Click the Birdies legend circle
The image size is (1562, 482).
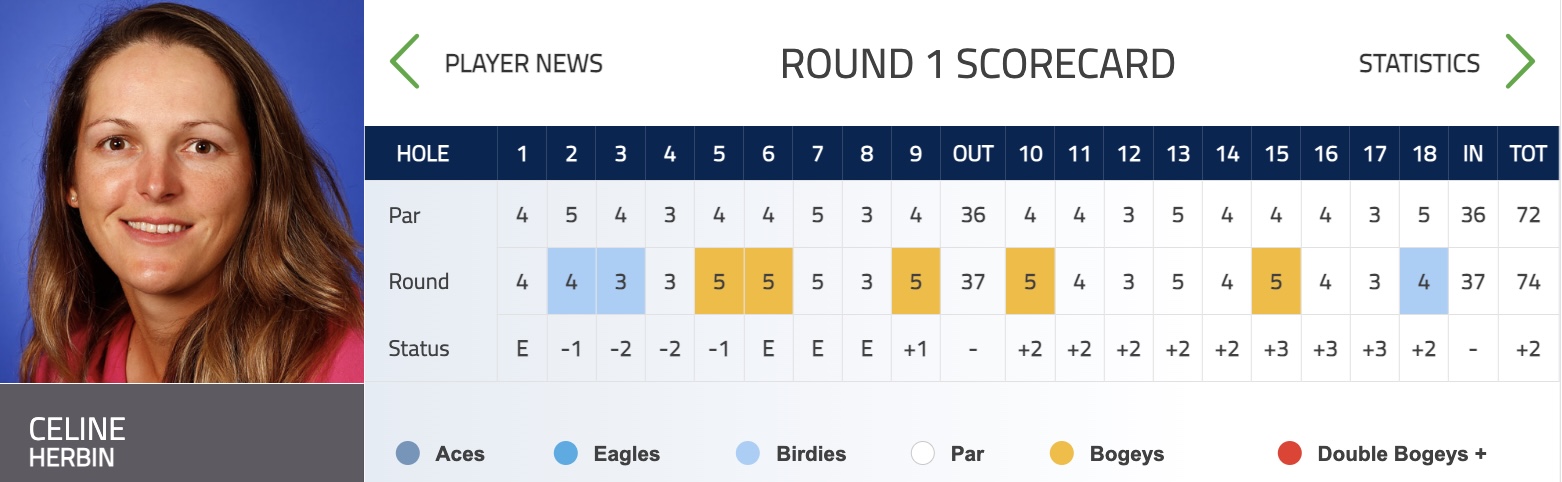(748, 454)
